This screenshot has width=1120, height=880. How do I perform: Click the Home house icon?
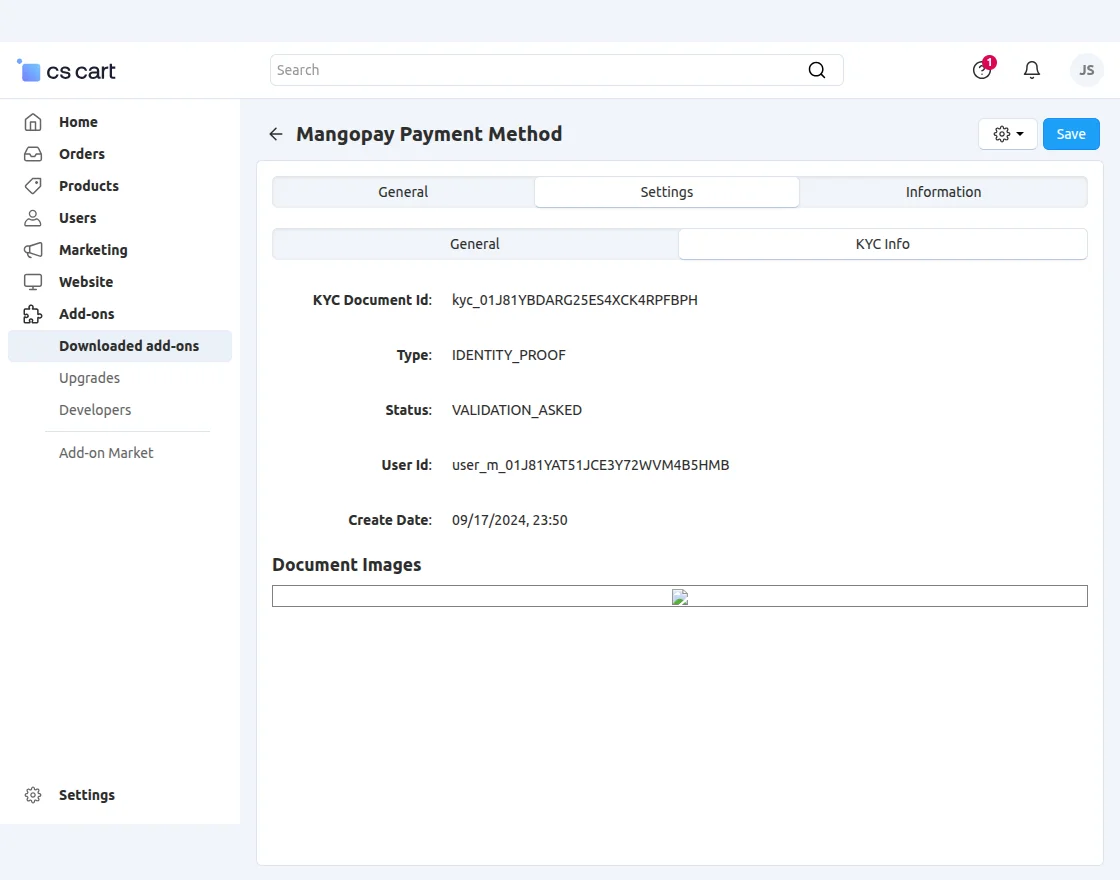(33, 122)
